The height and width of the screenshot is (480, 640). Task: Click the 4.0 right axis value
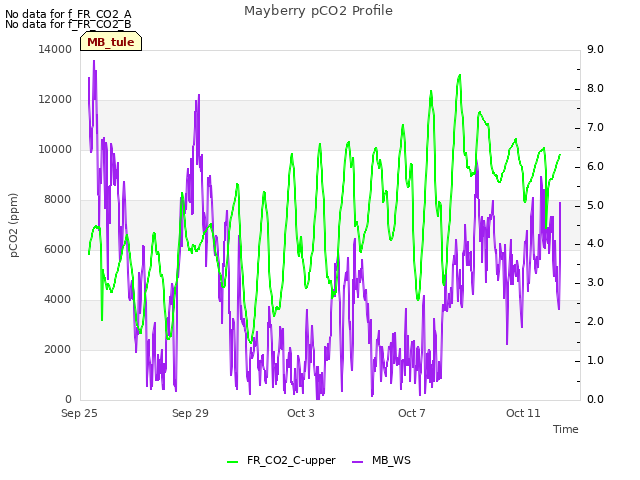click(x=595, y=244)
